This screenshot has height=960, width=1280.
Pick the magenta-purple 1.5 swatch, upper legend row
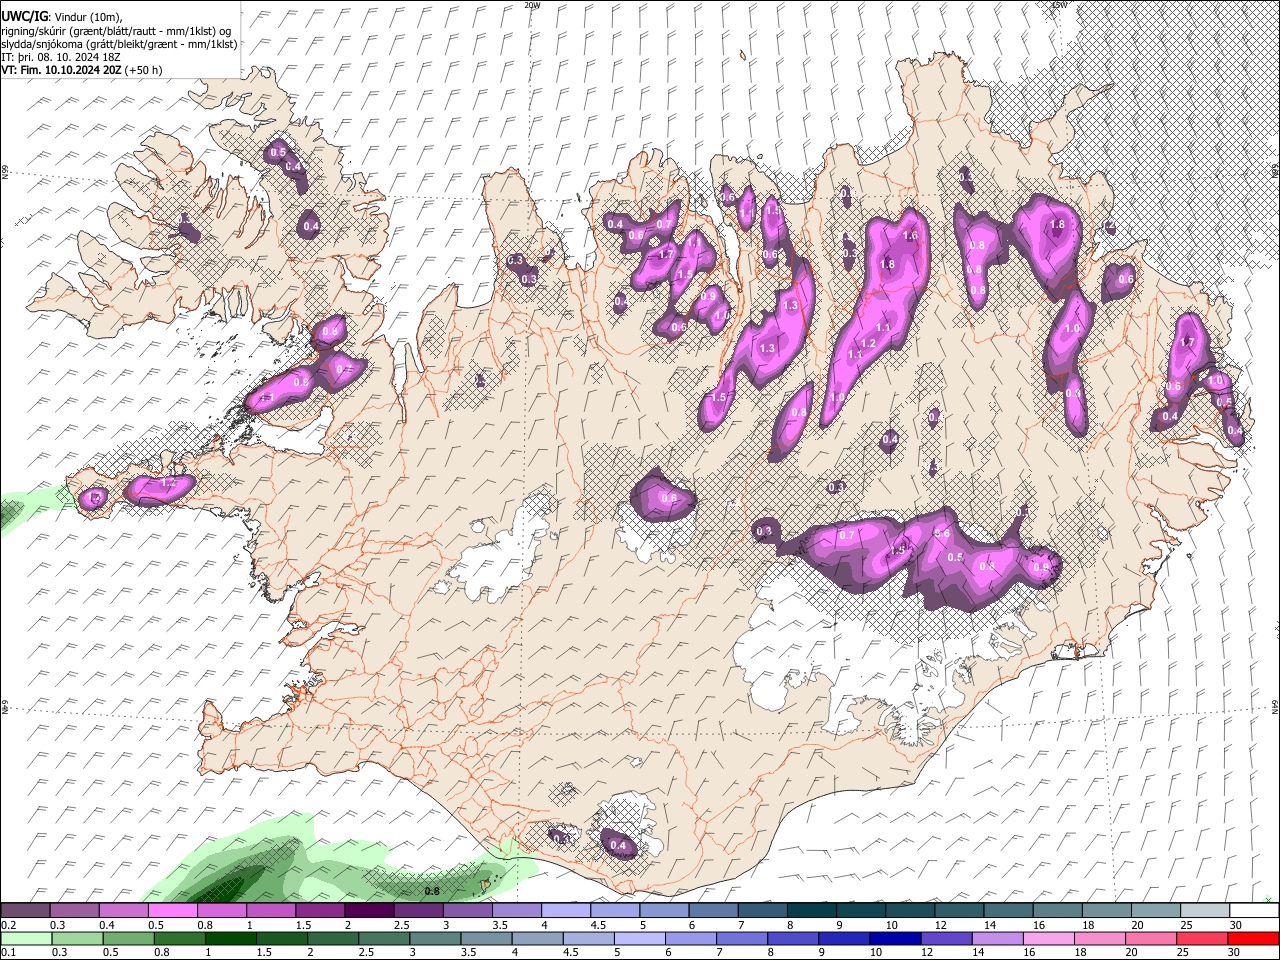coord(319,911)
